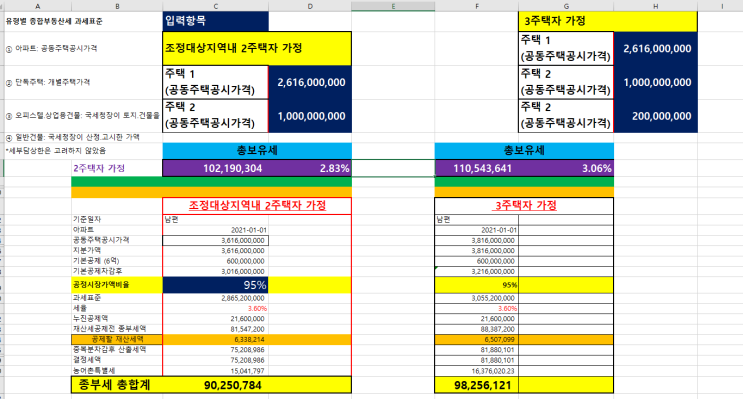Select the tax base 2,865,200,000
The height and width of the screenshot is (399, 743).
pos(216,298)
